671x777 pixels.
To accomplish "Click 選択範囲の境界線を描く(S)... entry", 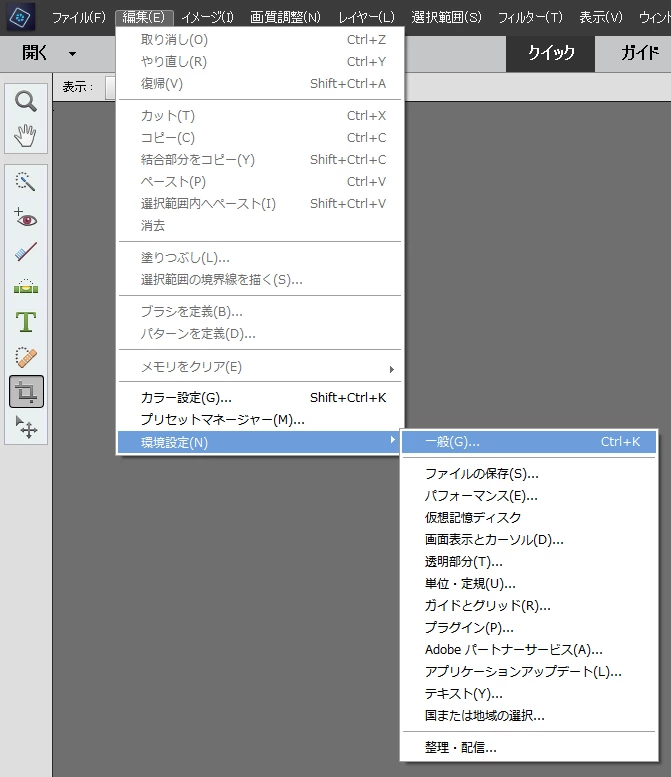I will point(260,279).
